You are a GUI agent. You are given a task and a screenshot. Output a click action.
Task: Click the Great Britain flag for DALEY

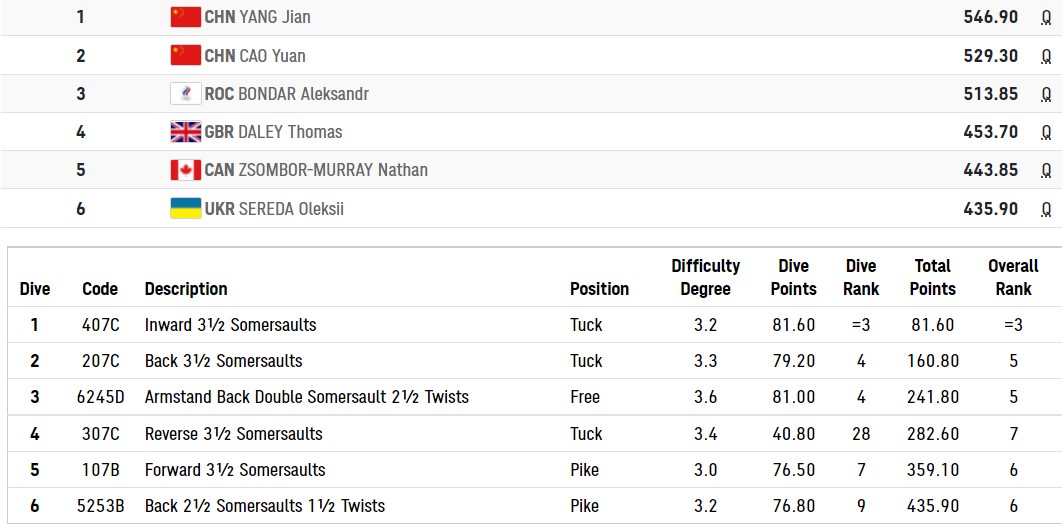click(x=185, y=131)
